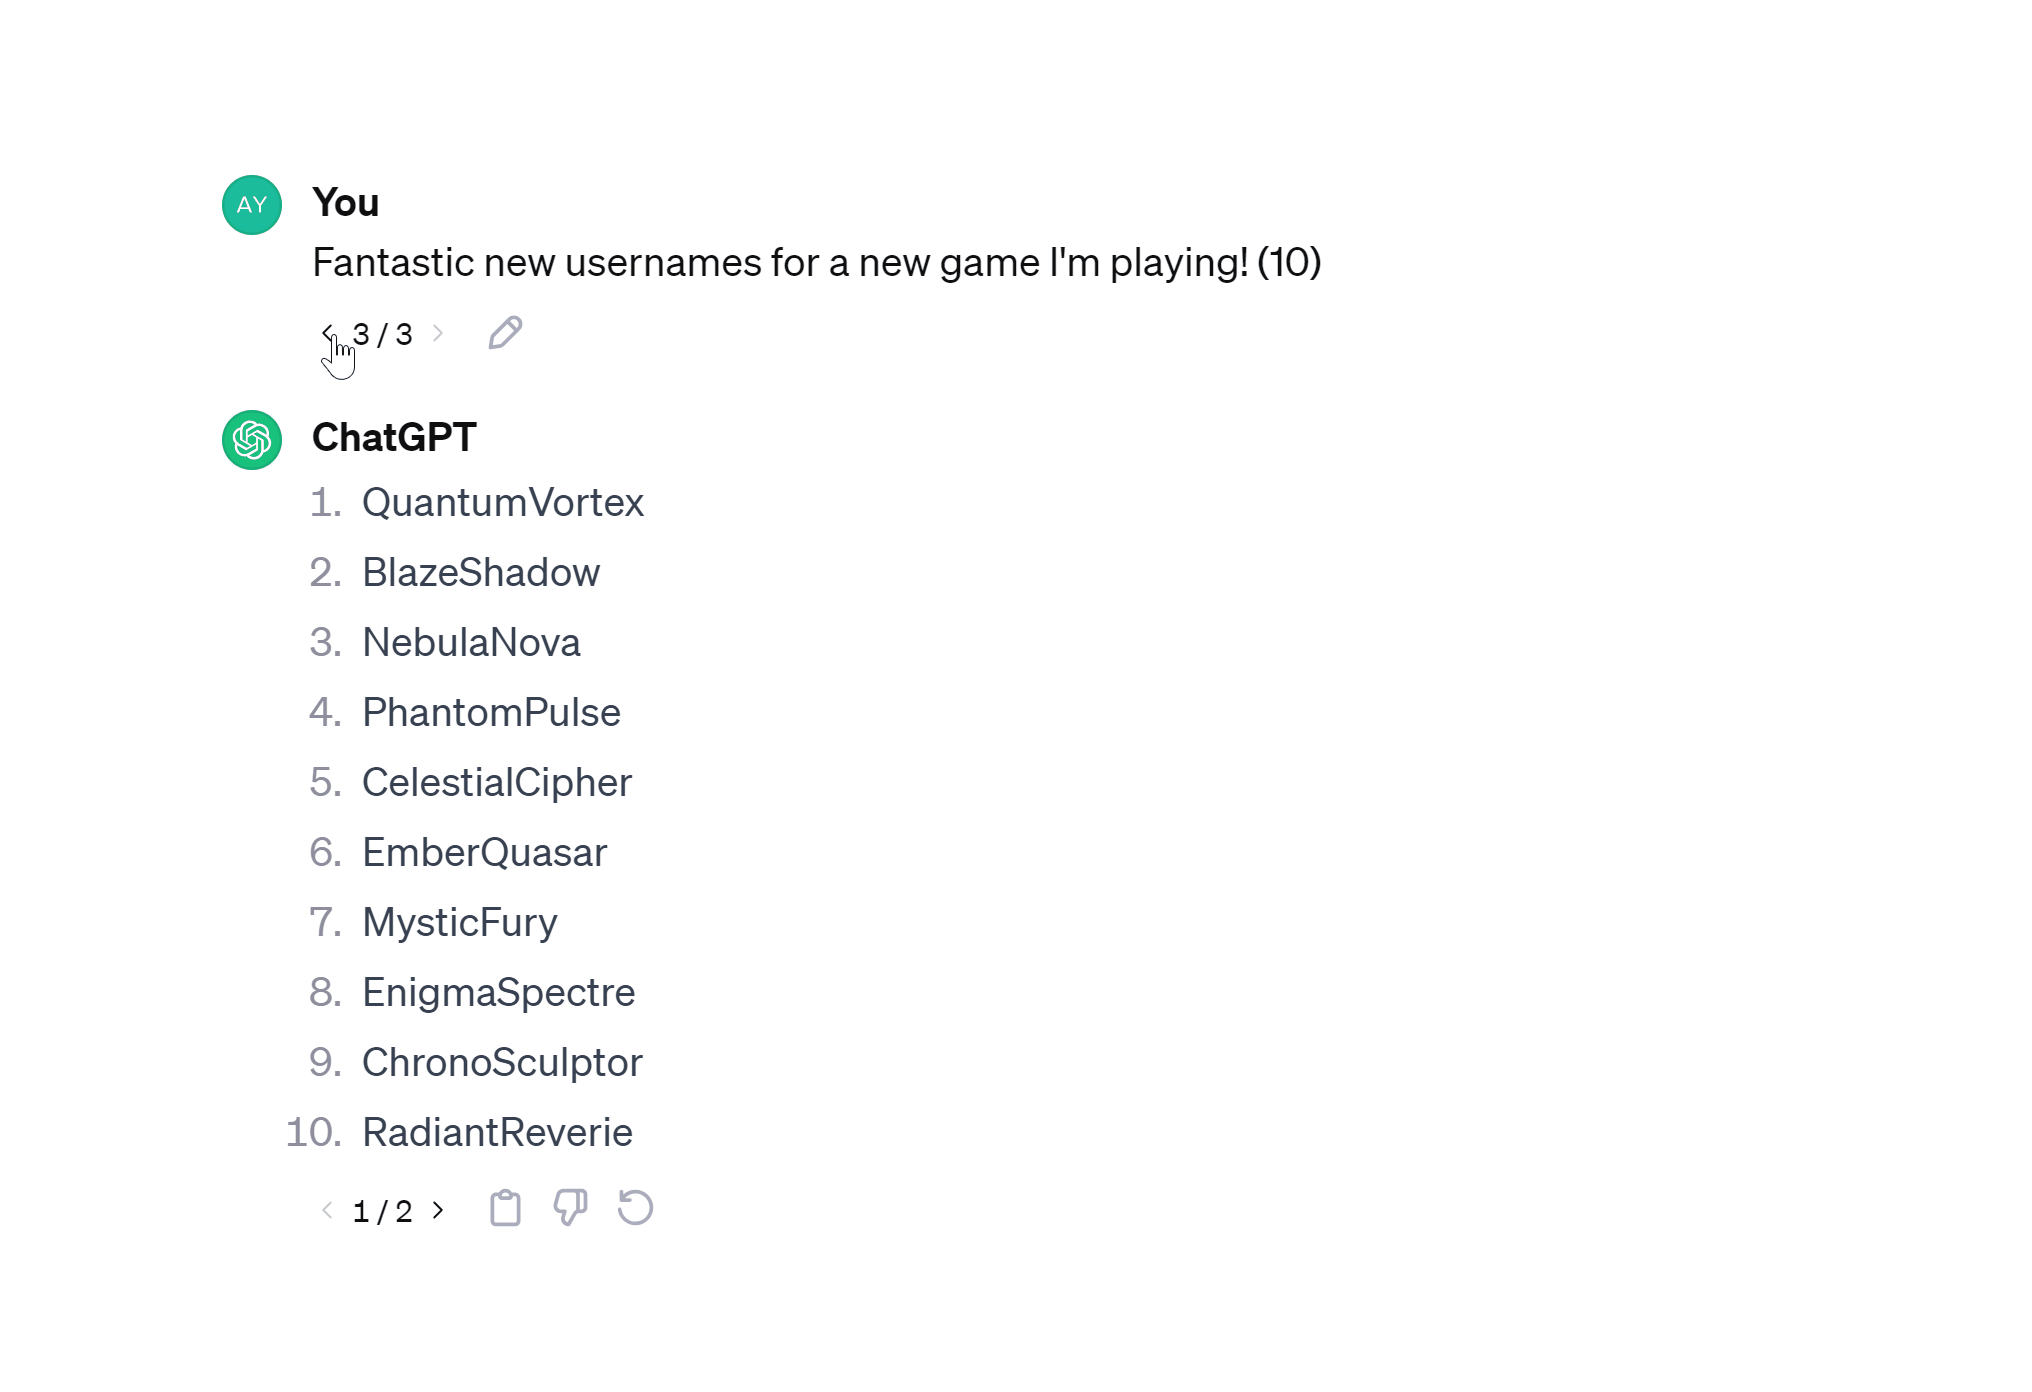Click the ChatGPT sender name
2032x1392 pixels.
point(394,438)
